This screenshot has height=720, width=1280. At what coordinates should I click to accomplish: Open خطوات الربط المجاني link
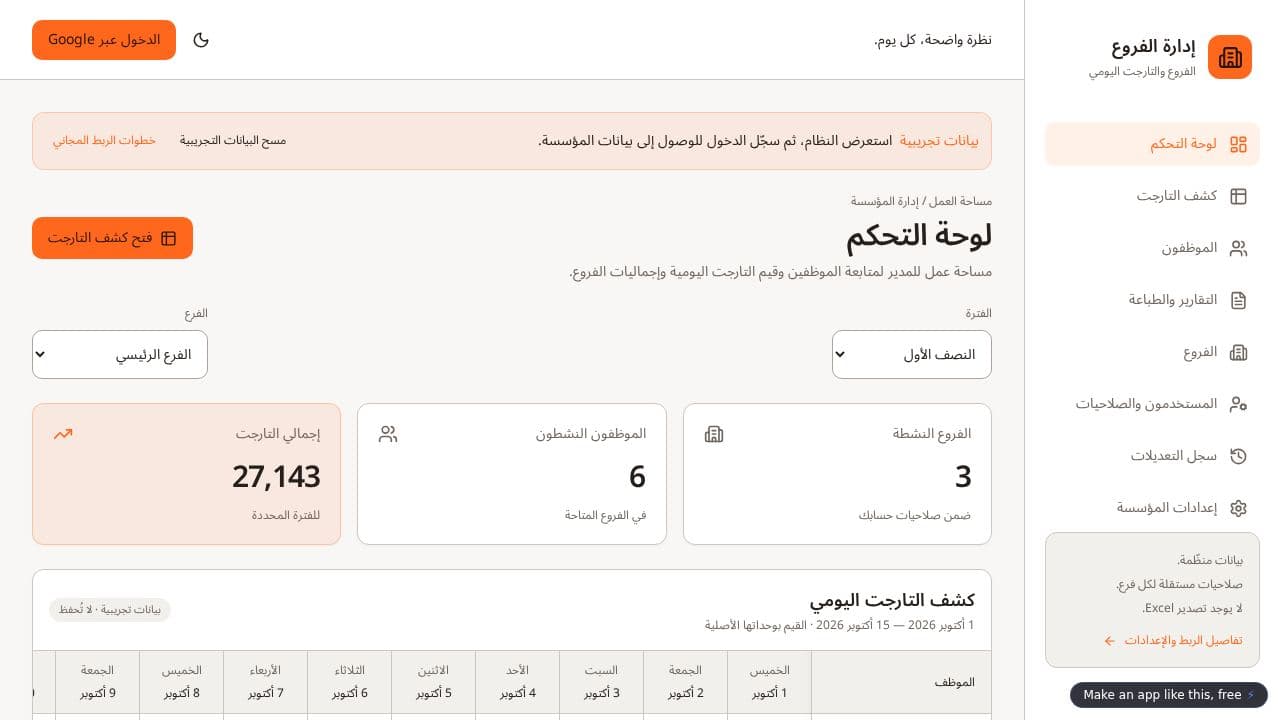[105, 140]
